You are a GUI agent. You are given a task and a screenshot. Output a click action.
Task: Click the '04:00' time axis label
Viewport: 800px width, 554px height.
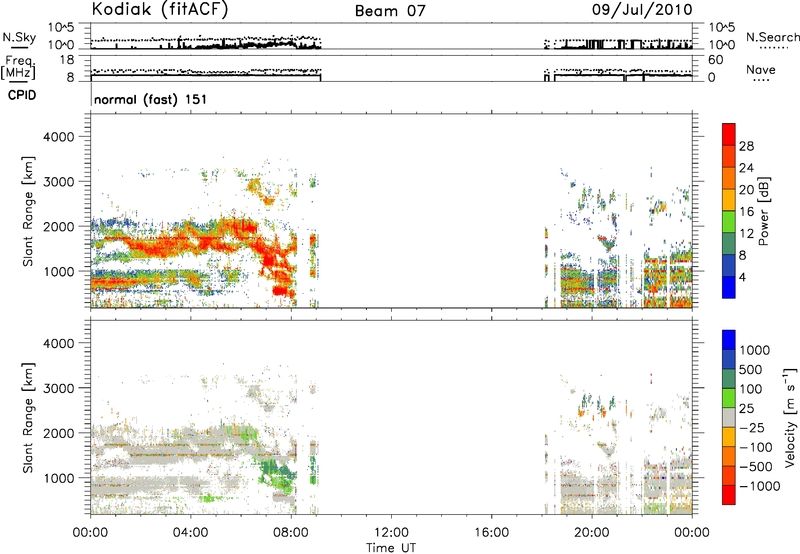(x=191, y=533)
